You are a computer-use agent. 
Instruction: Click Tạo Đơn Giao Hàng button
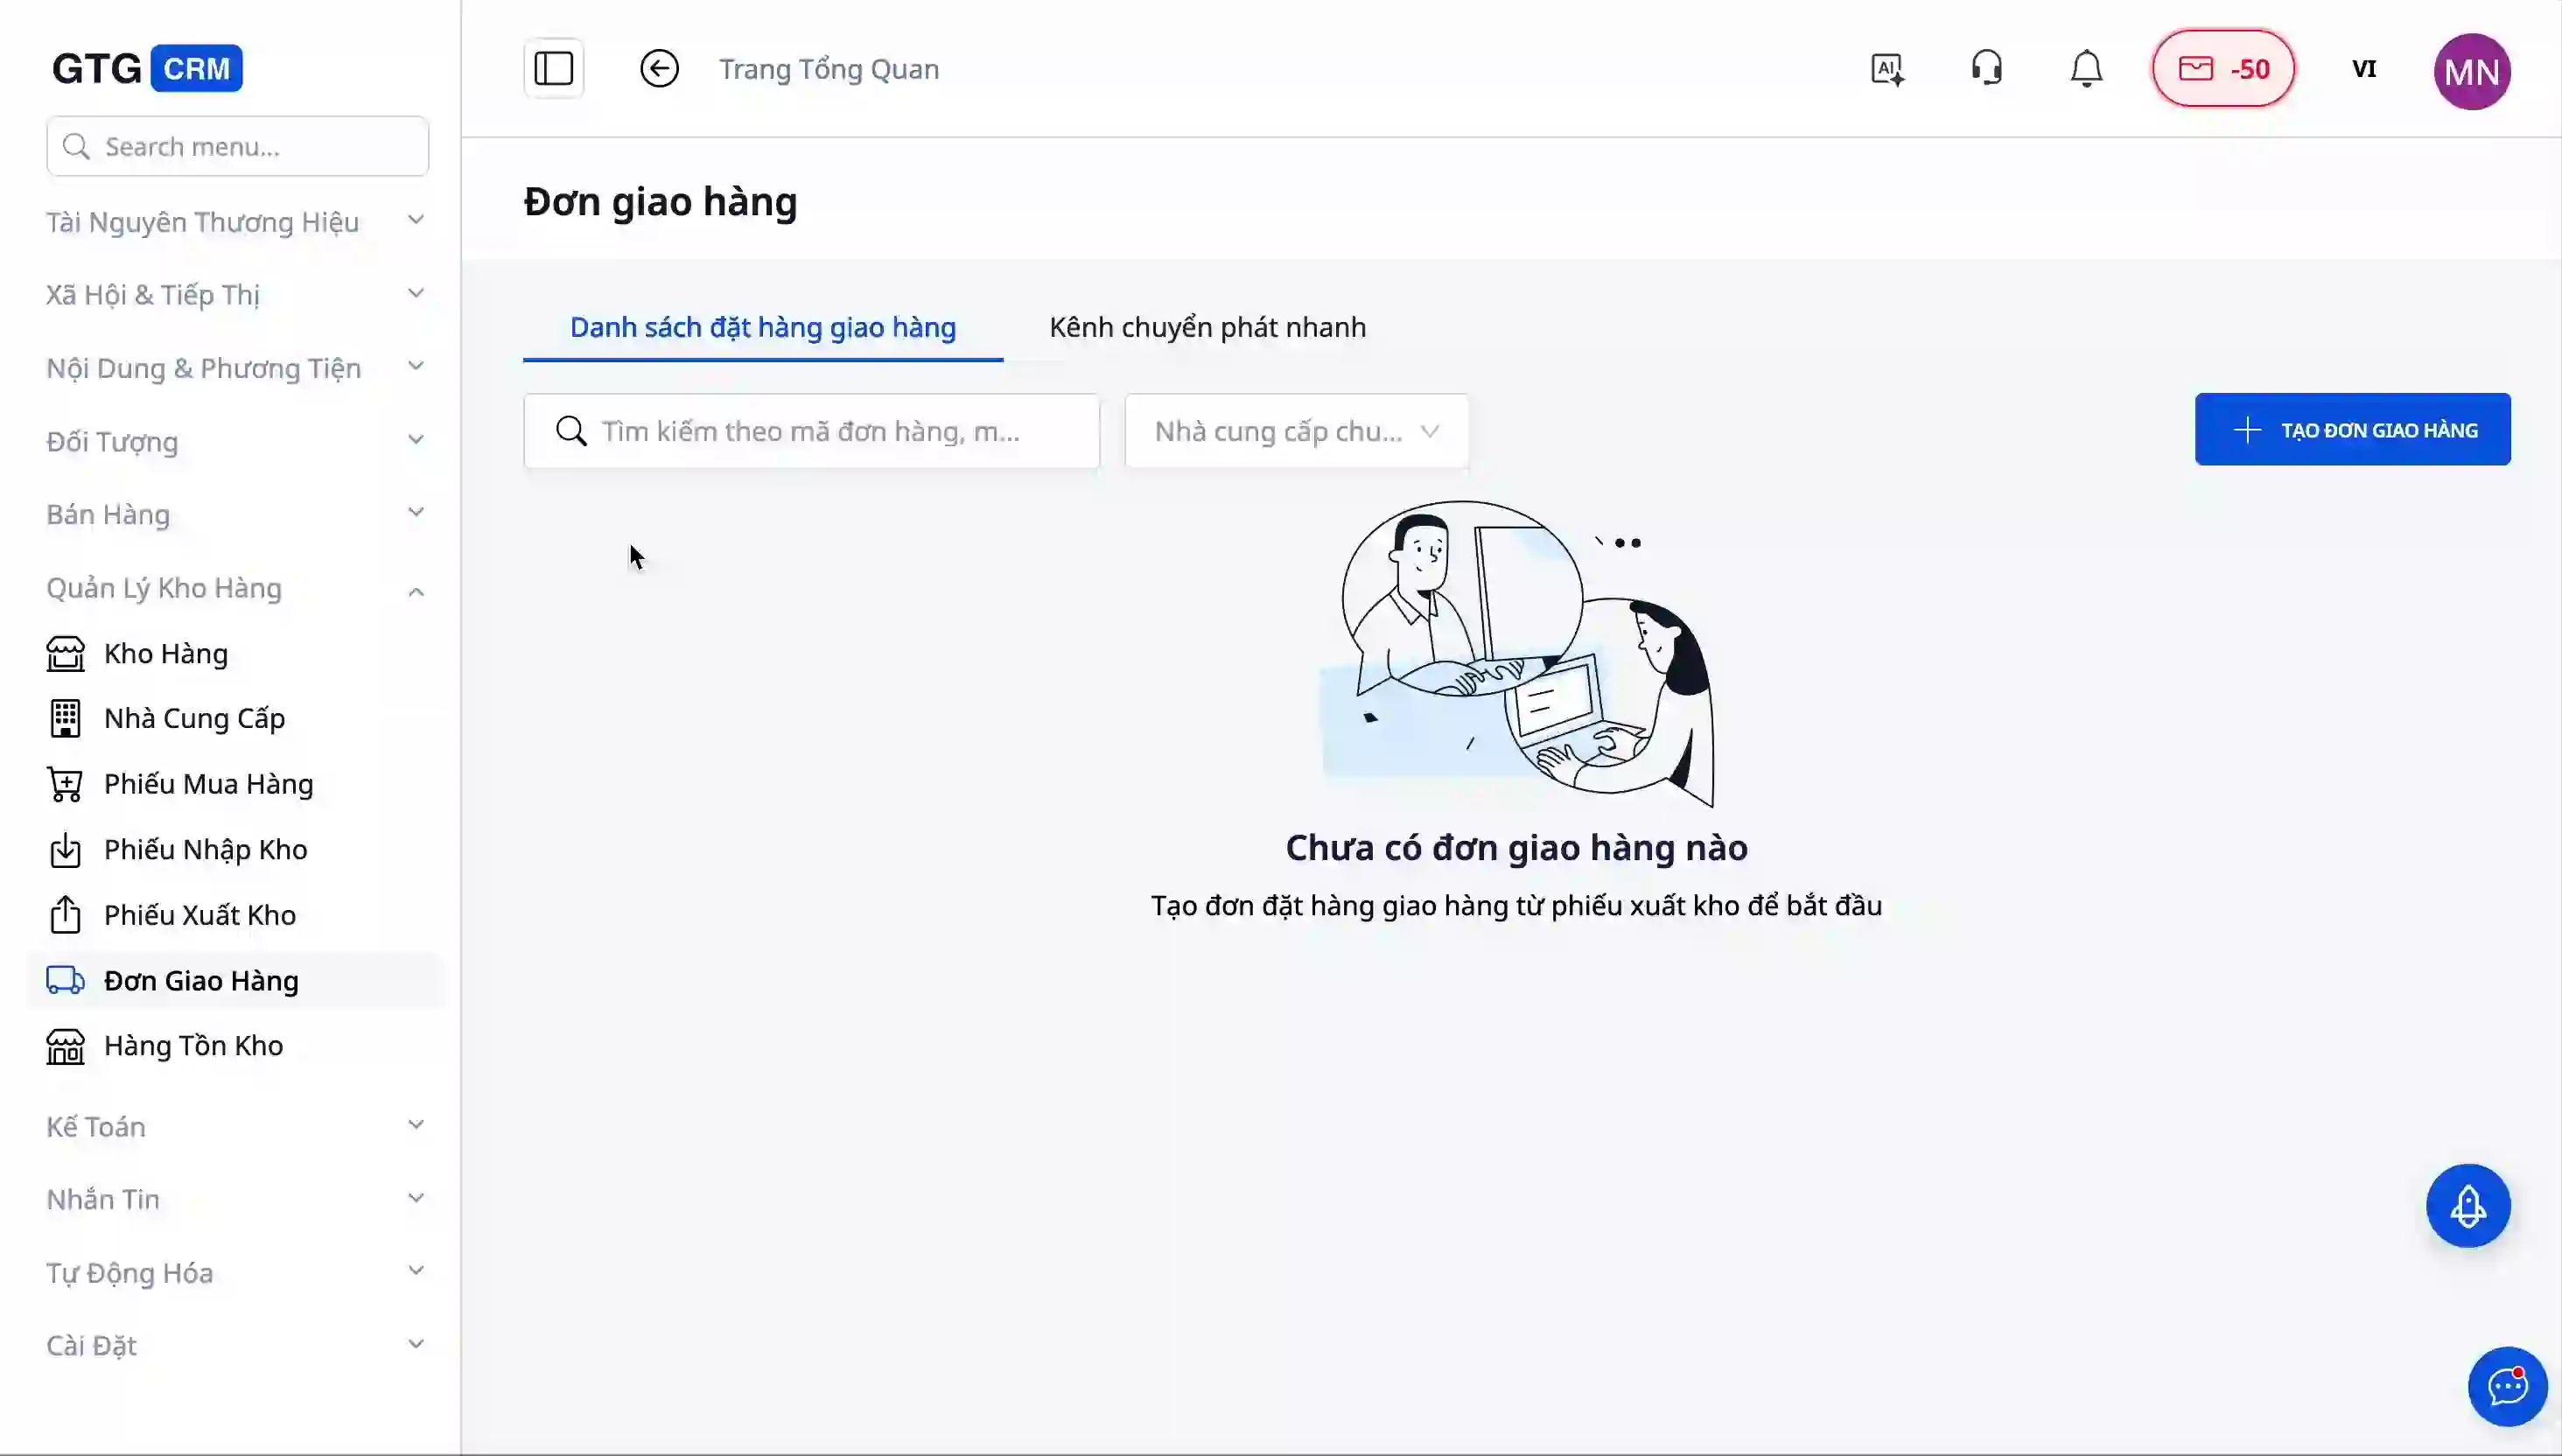point(2352,430)
